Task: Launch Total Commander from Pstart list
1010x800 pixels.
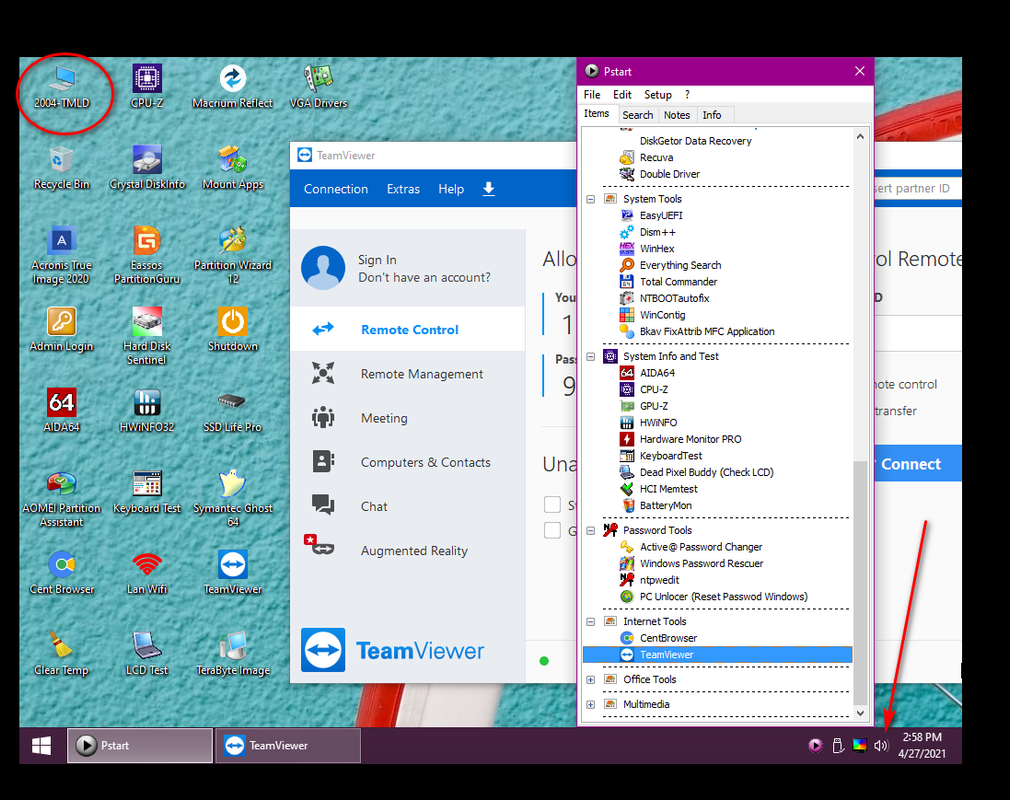Action: 678,282
